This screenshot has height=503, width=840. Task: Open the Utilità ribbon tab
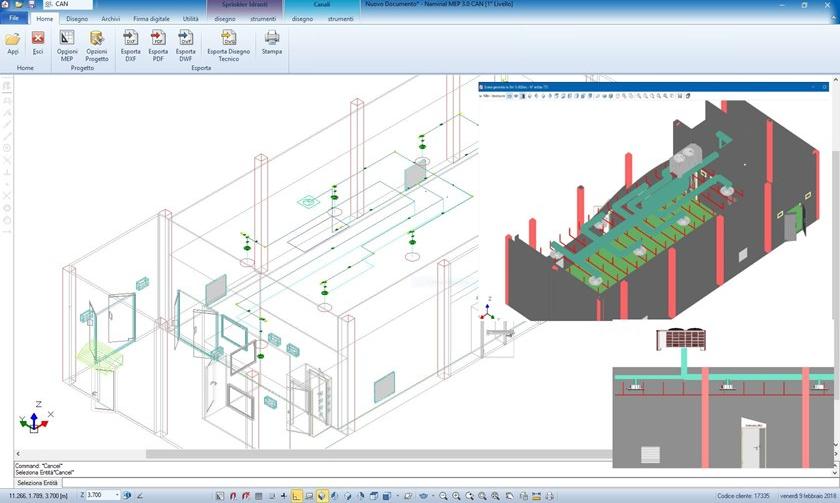coord(190,18)
